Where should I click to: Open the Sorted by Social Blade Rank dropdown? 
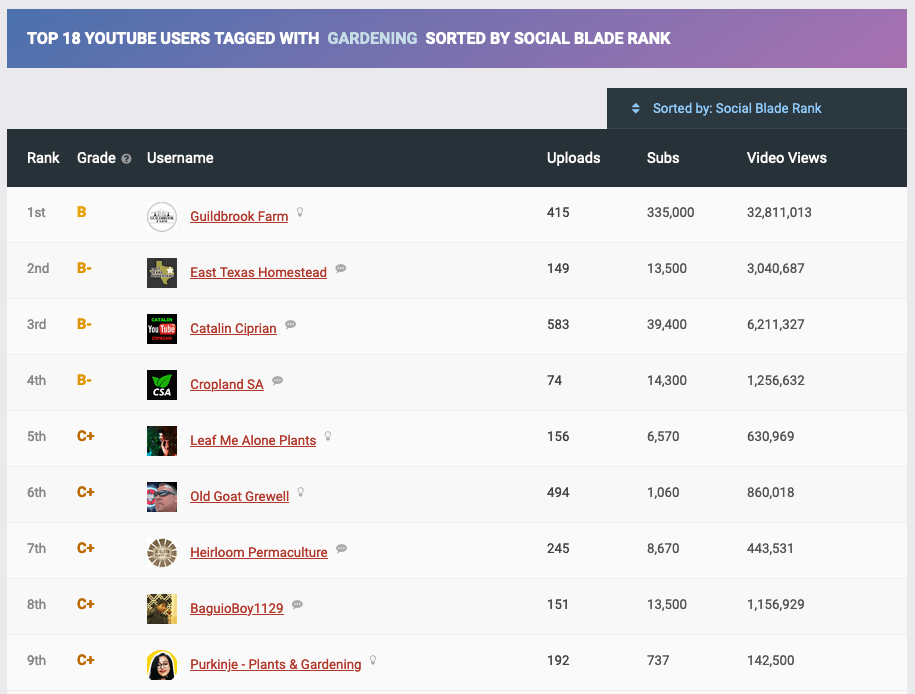(757, 109)
